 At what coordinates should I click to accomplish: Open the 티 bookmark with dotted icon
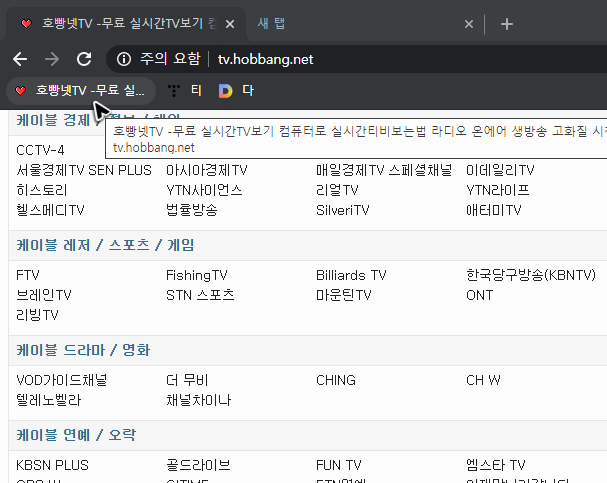tap(185, 91)
